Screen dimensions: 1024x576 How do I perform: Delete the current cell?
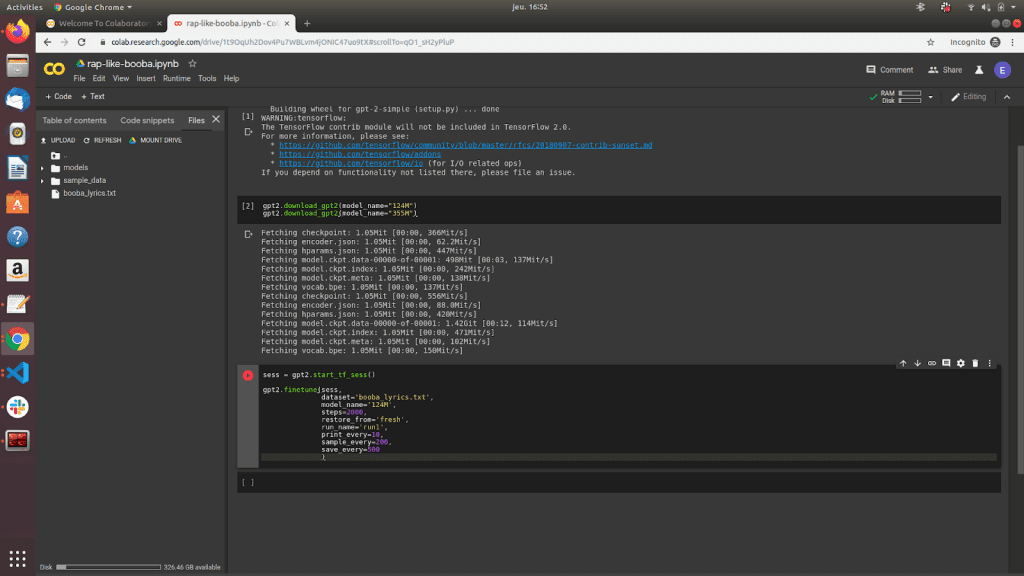pos(975,363)
